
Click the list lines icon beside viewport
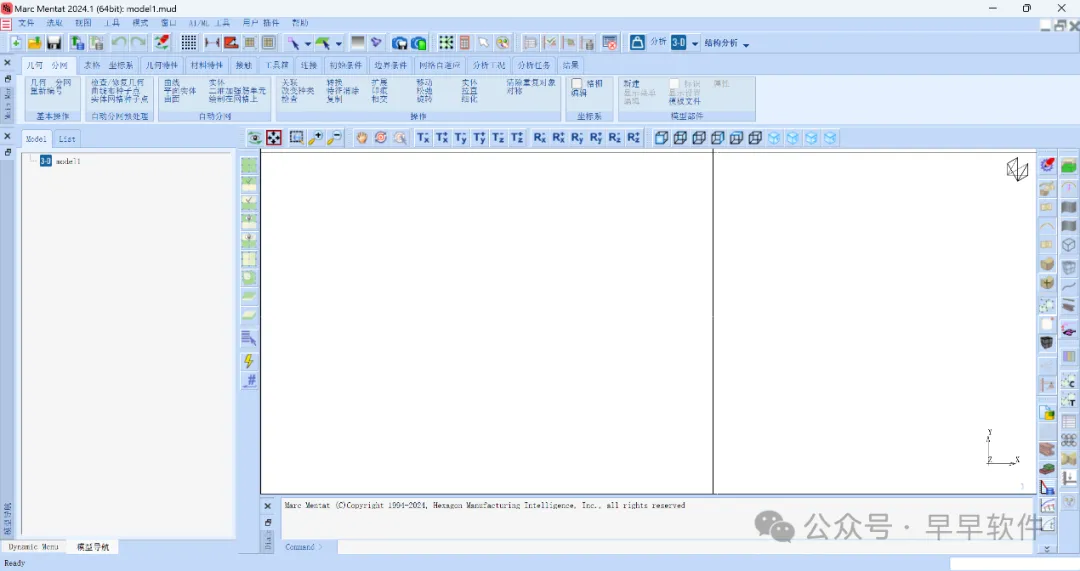(249, 338)
